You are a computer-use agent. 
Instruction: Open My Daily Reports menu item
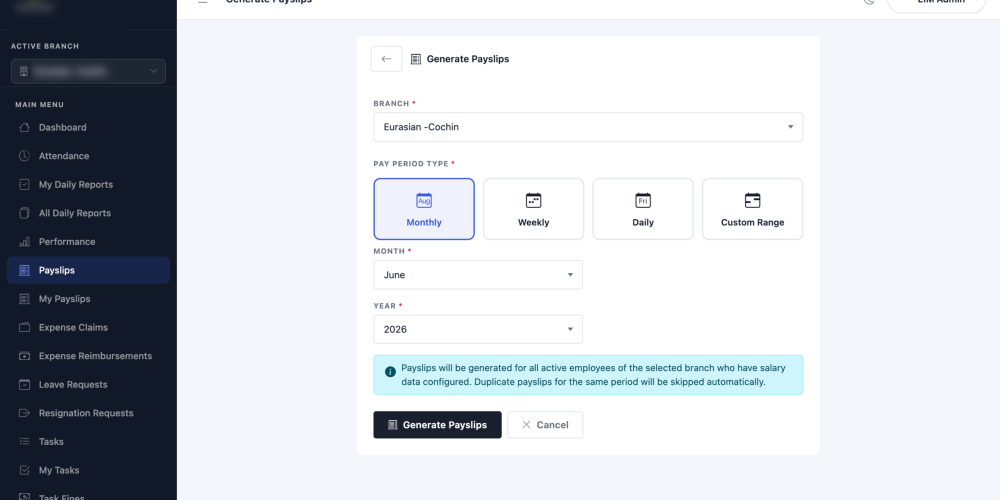[x=88, y=184]
